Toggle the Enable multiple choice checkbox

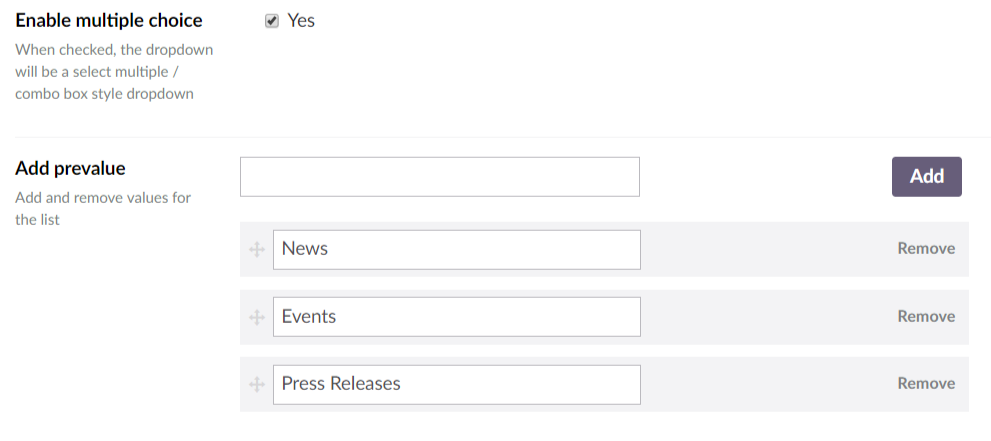pos(272,21)
